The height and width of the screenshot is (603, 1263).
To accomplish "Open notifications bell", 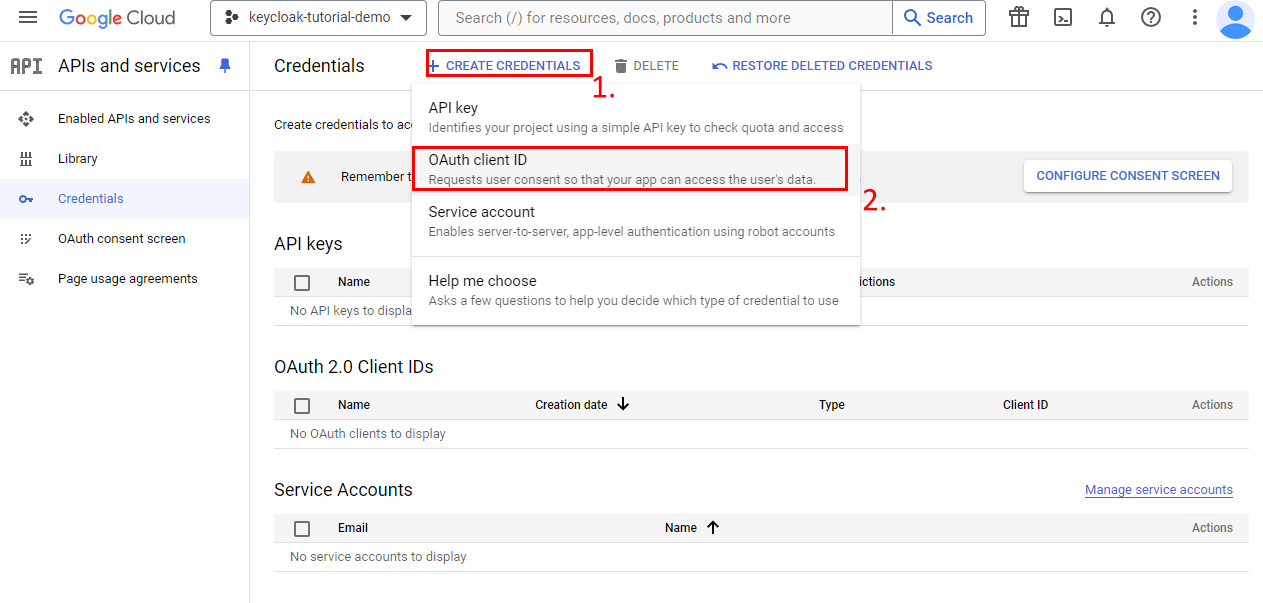I will pos(1107,17).
